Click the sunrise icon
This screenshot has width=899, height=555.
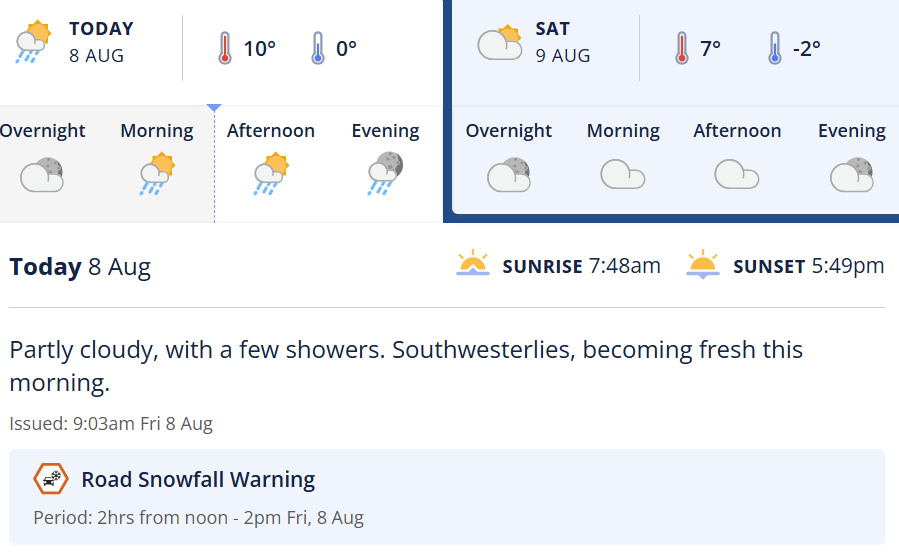[x=473, y=264]
